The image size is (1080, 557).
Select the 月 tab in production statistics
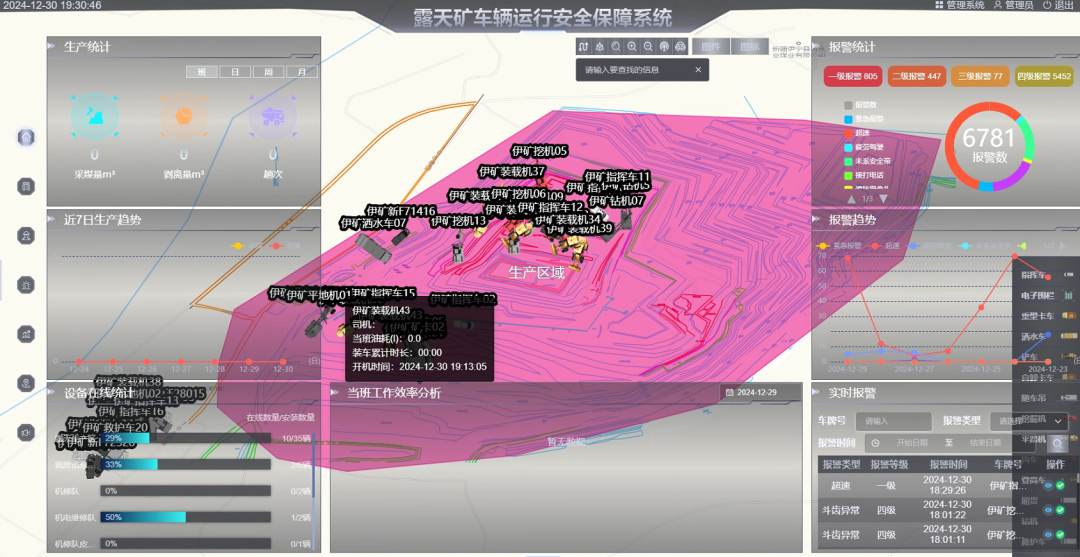pyautogui.click(x=300, y=72)
